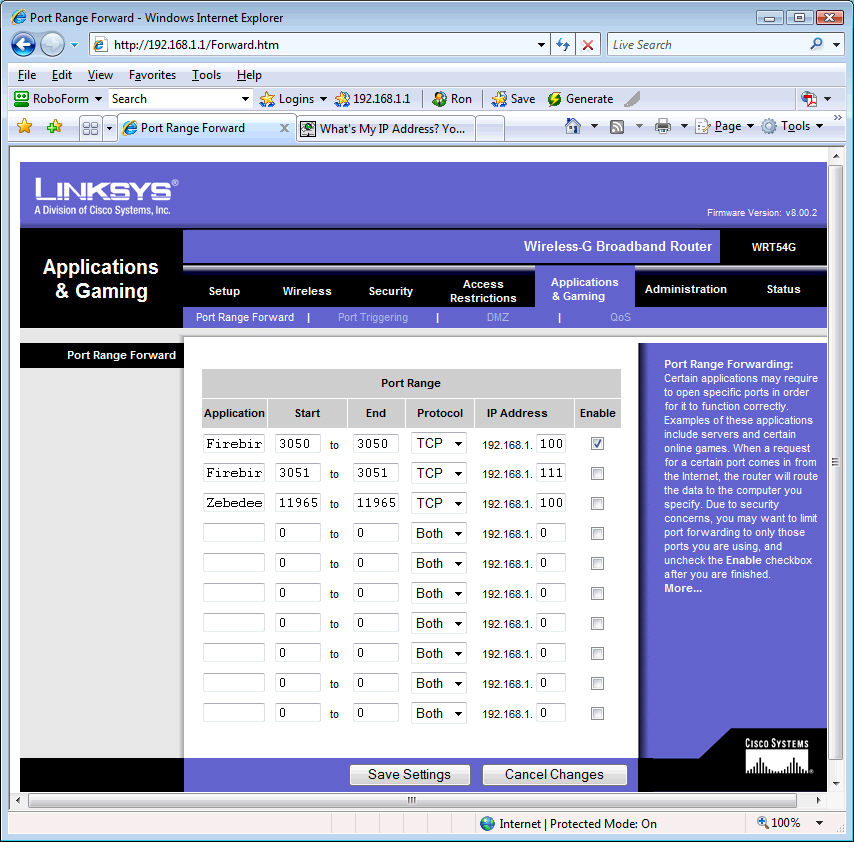Refresh the page with the refresh icon
The width and height of the screenshot is (854, 842).
563,45
